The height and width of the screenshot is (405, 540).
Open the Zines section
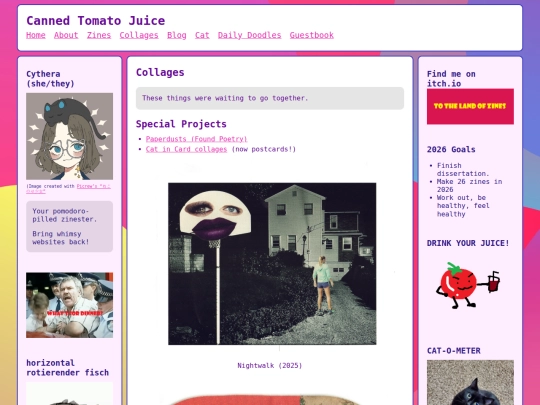tap(99, 35)
